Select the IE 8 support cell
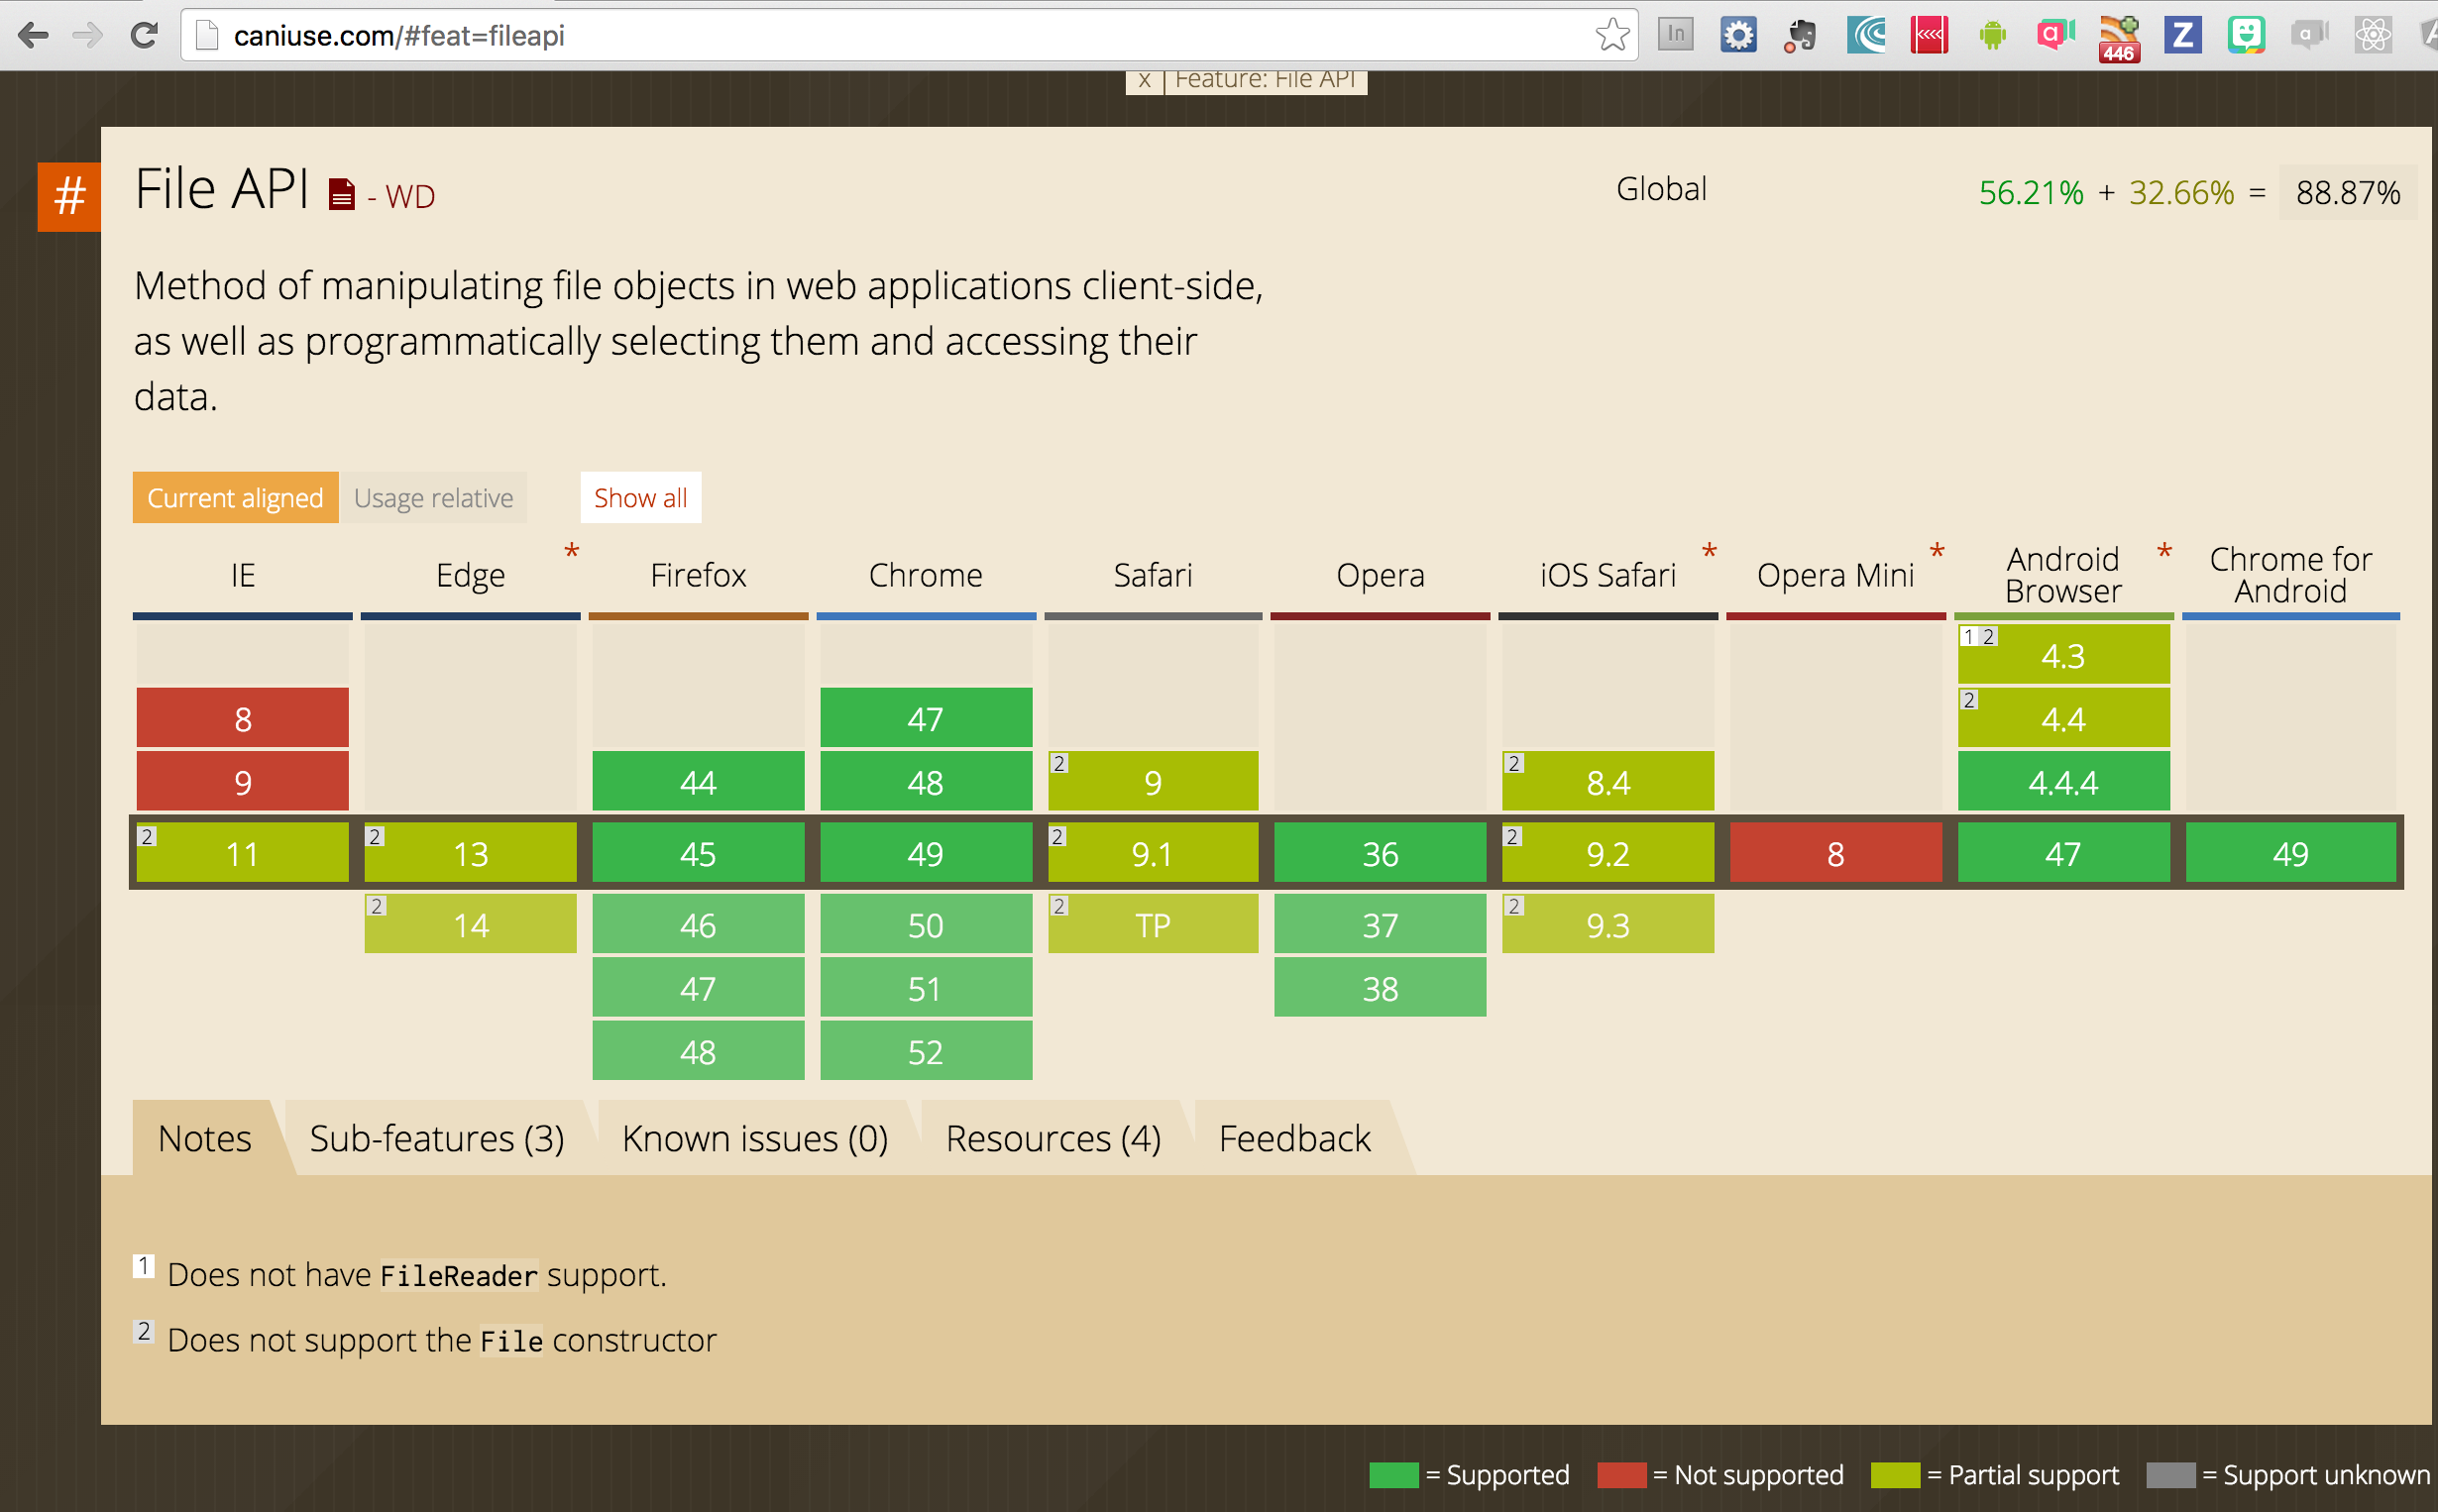 coord(243,717)
